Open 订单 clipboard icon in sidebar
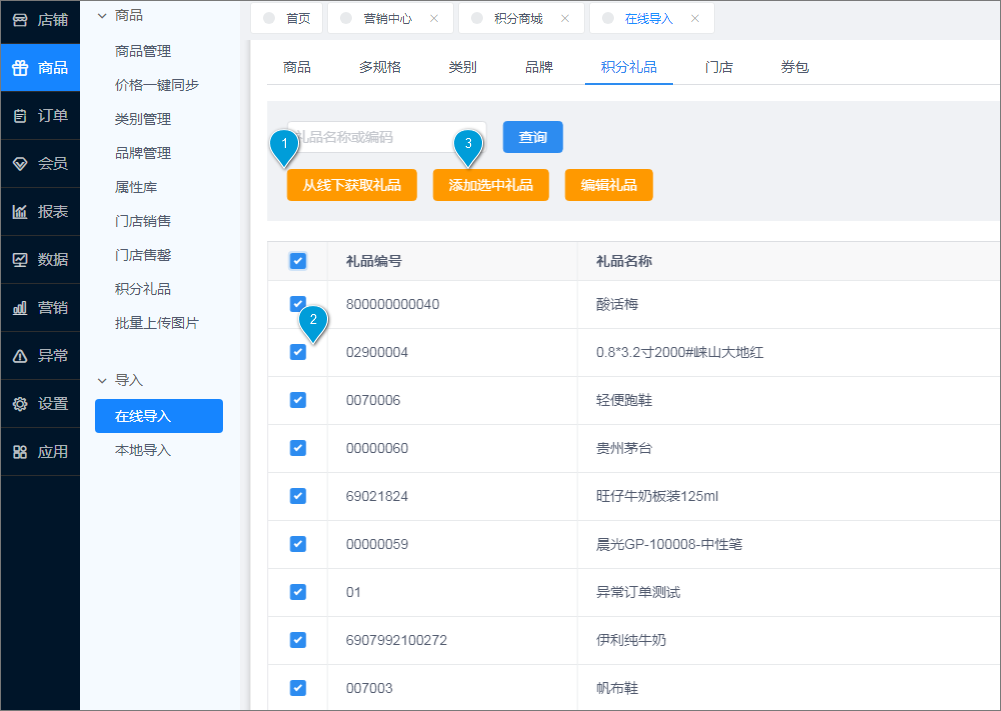The image size is (1001, 711). point(20,116)
